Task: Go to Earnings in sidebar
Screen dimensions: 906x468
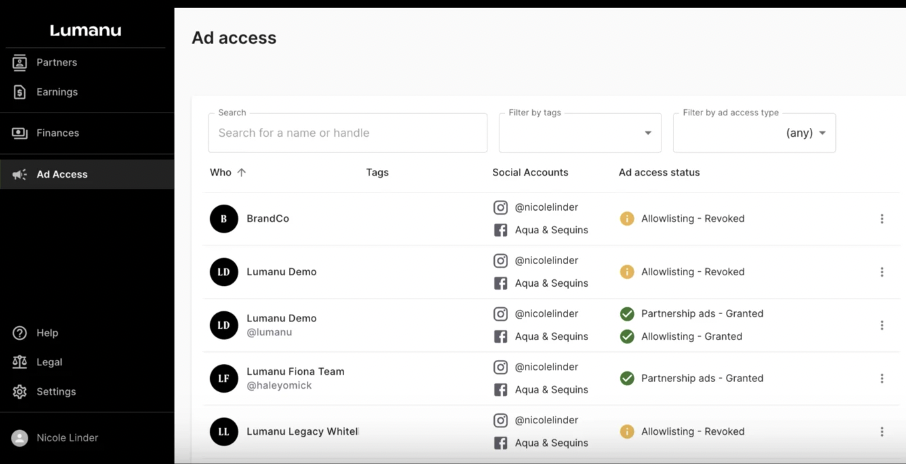Action: 56,92
